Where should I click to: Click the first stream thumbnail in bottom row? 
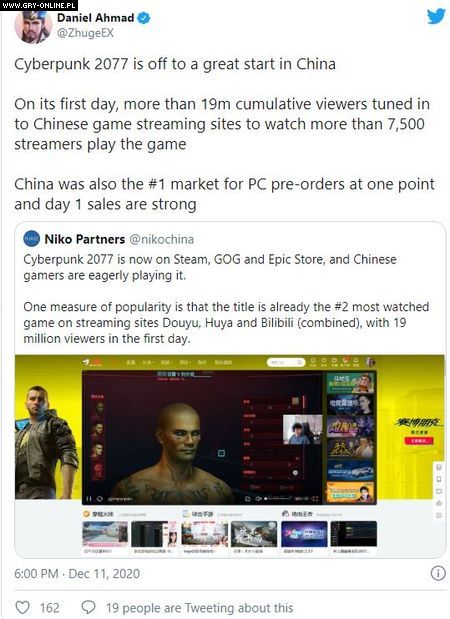(105, 534)
